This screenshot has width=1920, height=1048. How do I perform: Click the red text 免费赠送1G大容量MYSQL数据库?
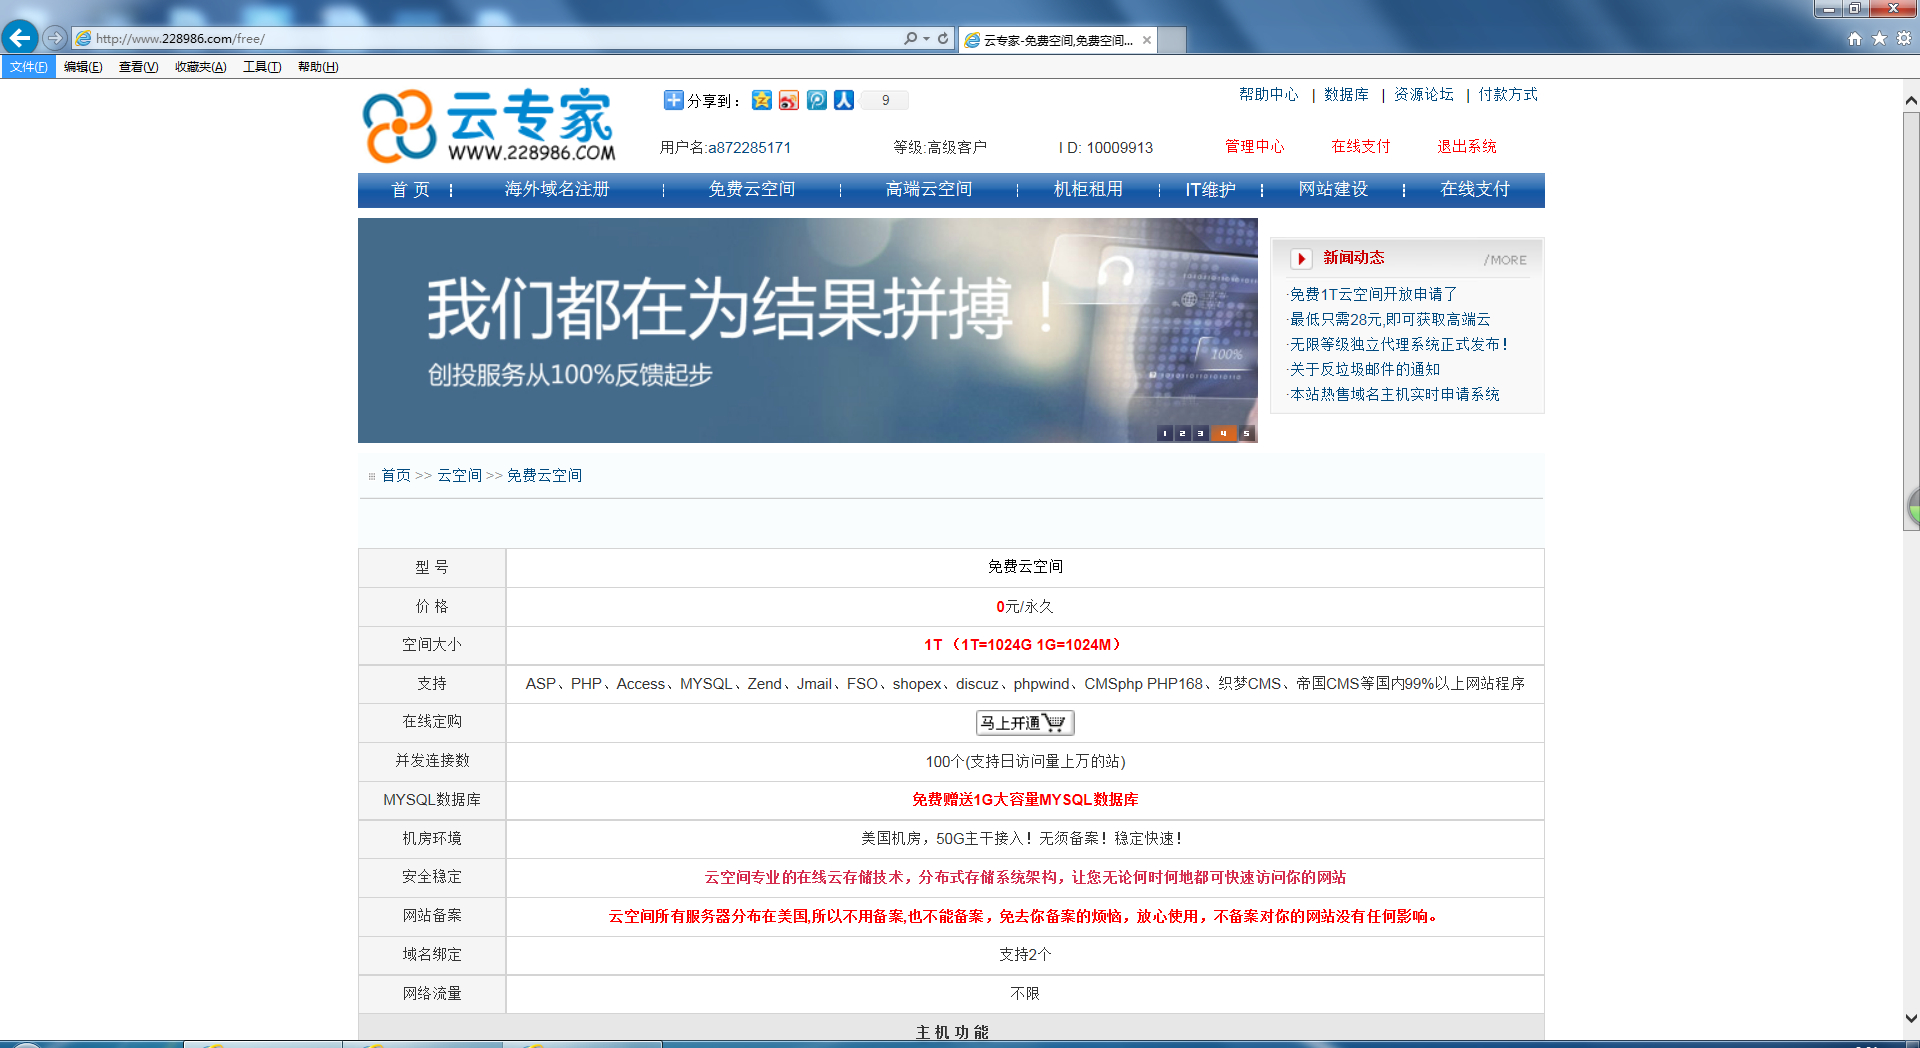(1025, 800)
